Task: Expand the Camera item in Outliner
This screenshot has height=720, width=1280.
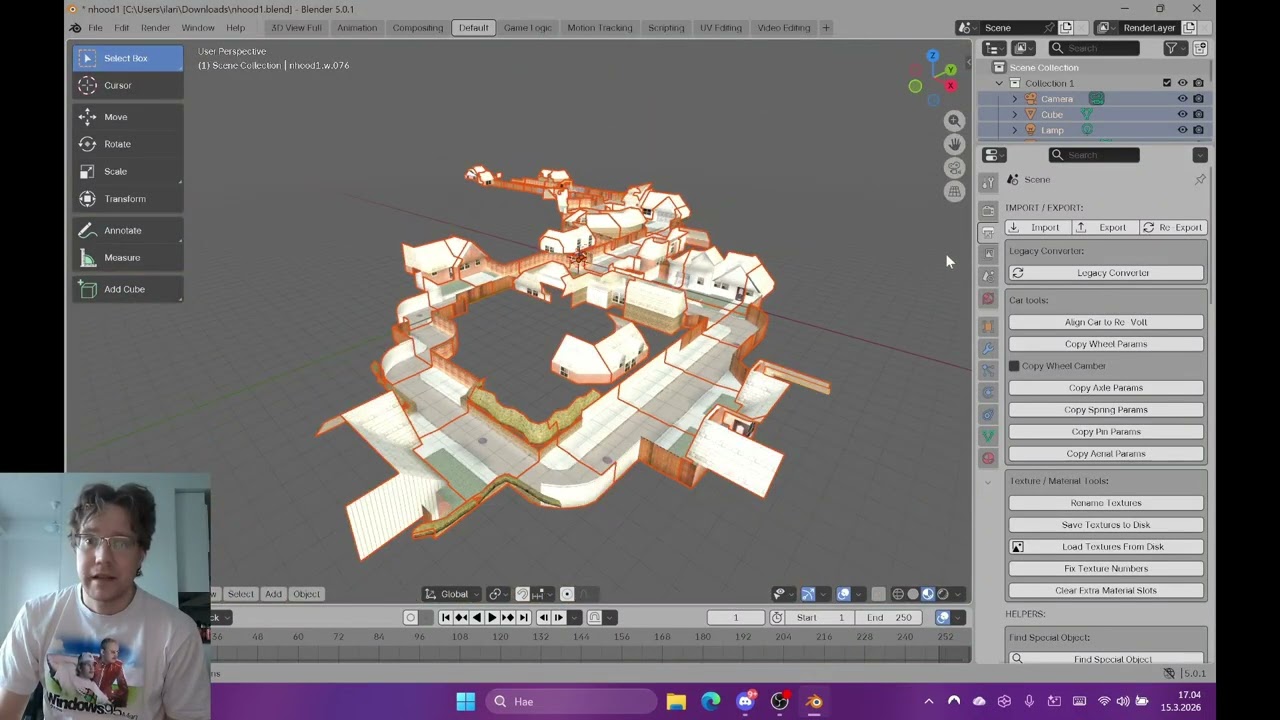Action: (1015, 99)
